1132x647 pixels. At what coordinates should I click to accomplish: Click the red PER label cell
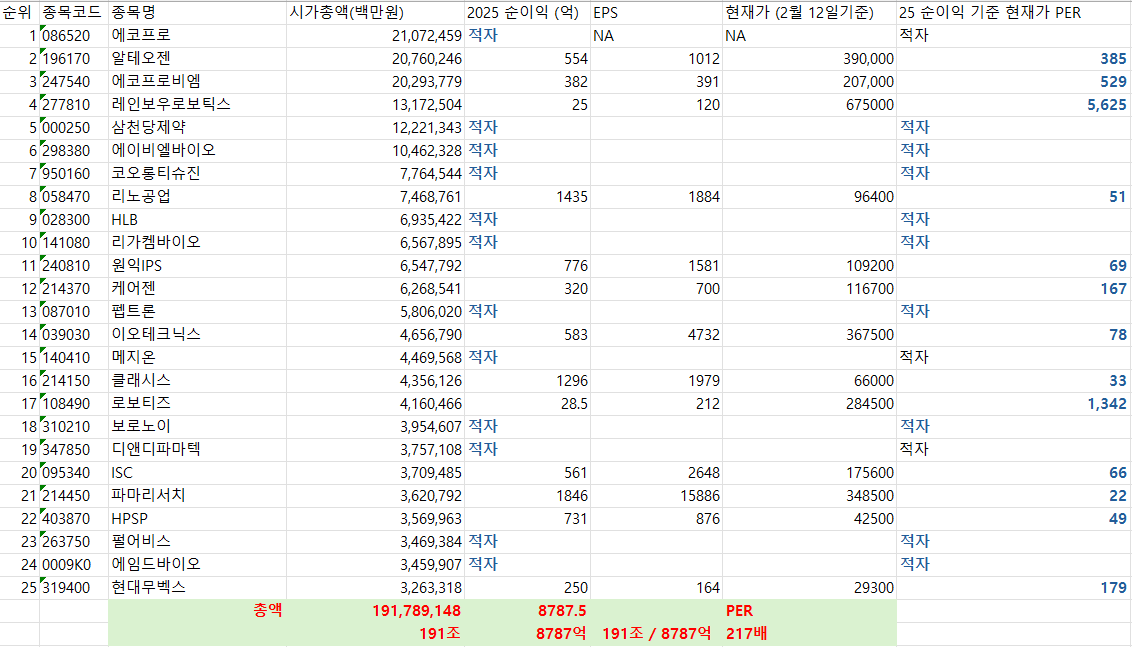[809, 611]
